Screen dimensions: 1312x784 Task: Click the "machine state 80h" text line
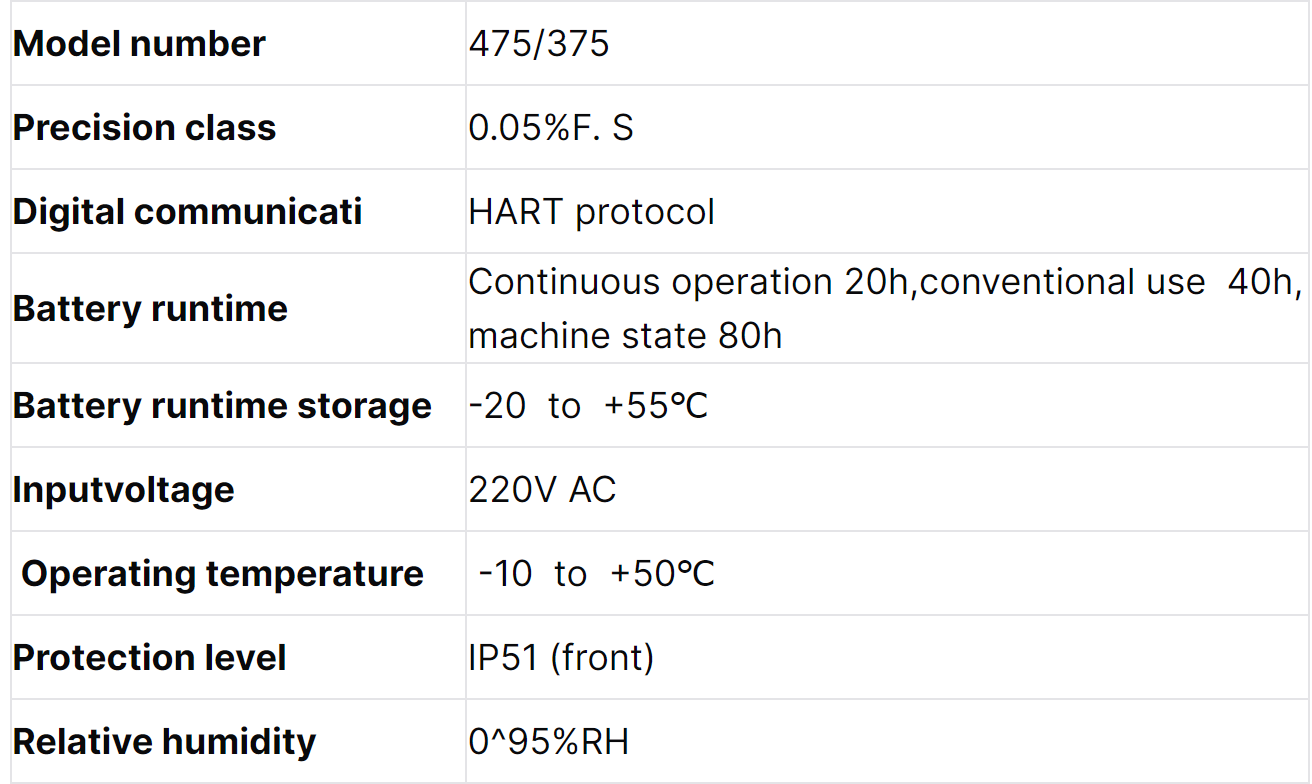coord(625,335)
